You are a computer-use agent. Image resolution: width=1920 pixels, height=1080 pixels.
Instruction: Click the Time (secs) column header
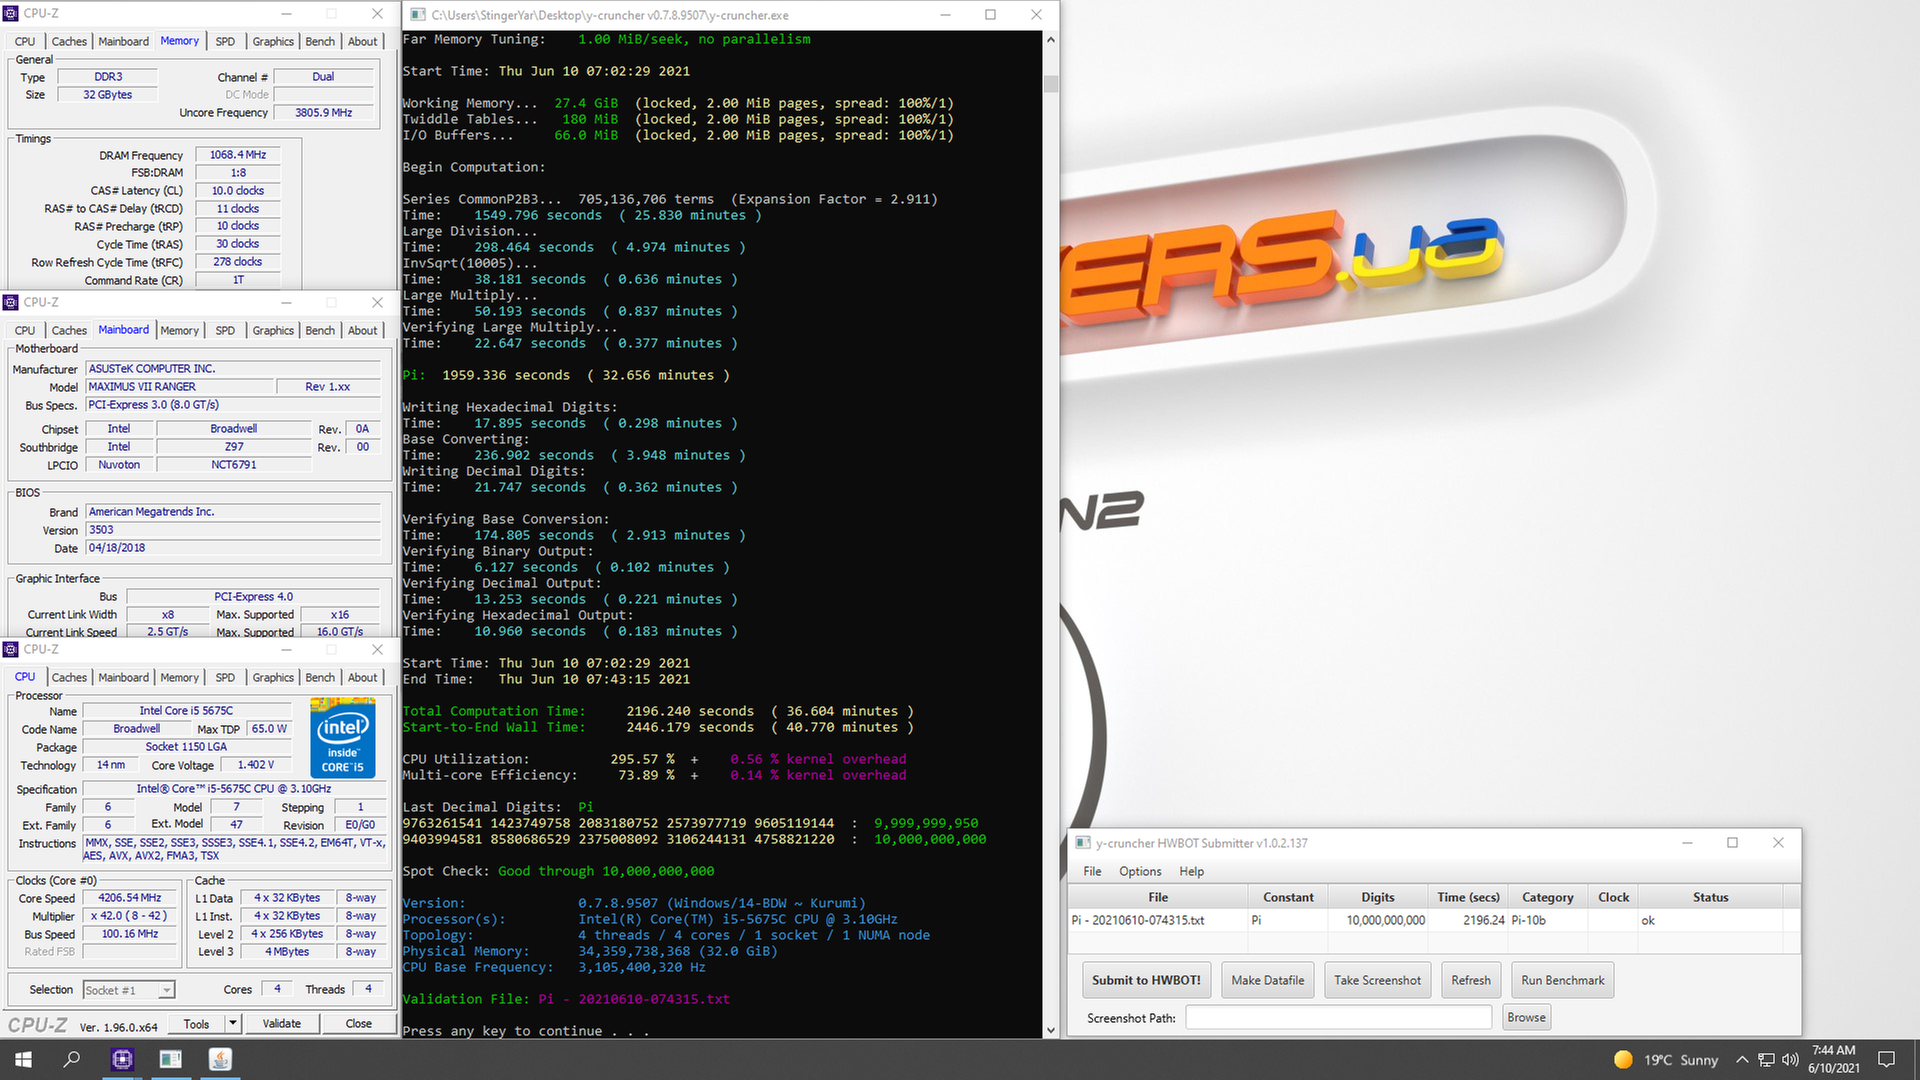[x=1468, y=897]
